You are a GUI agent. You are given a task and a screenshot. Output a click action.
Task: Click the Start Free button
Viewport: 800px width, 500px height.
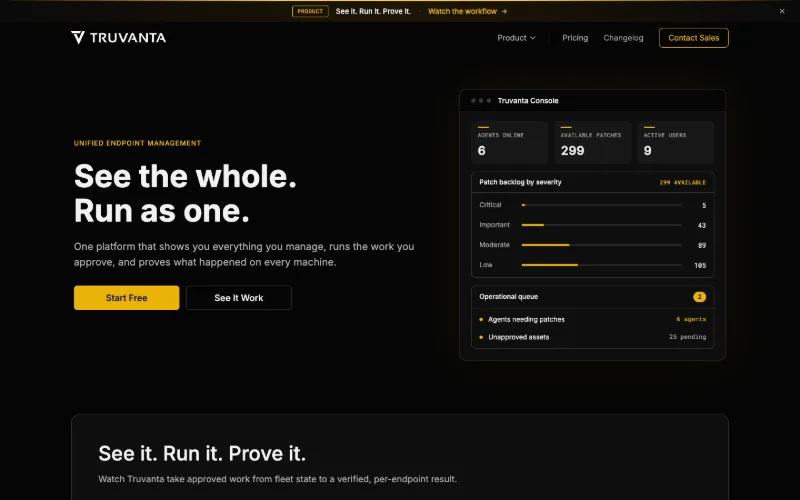click(x=127, y=297)
